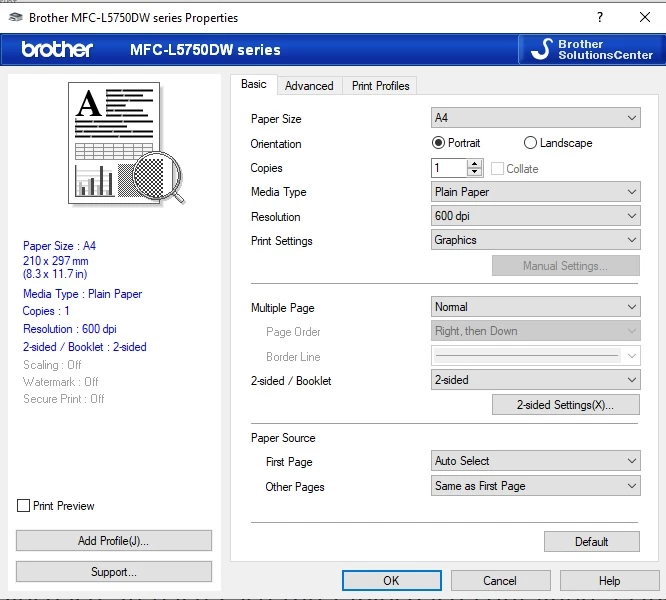Click the 'Resolution : 600 dpi' summary text
This screenshot has width=666, height=600.
click(70, 329)
